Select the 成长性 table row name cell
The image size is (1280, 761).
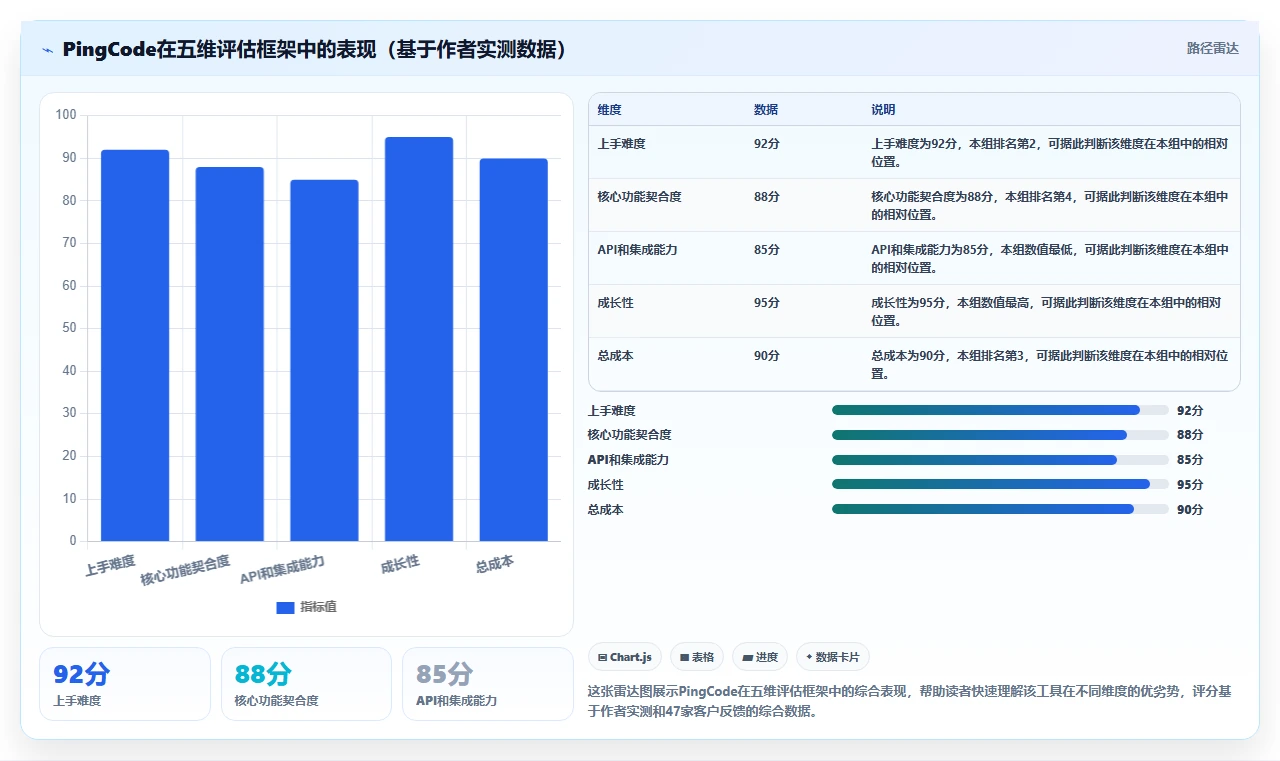point(616,303)
